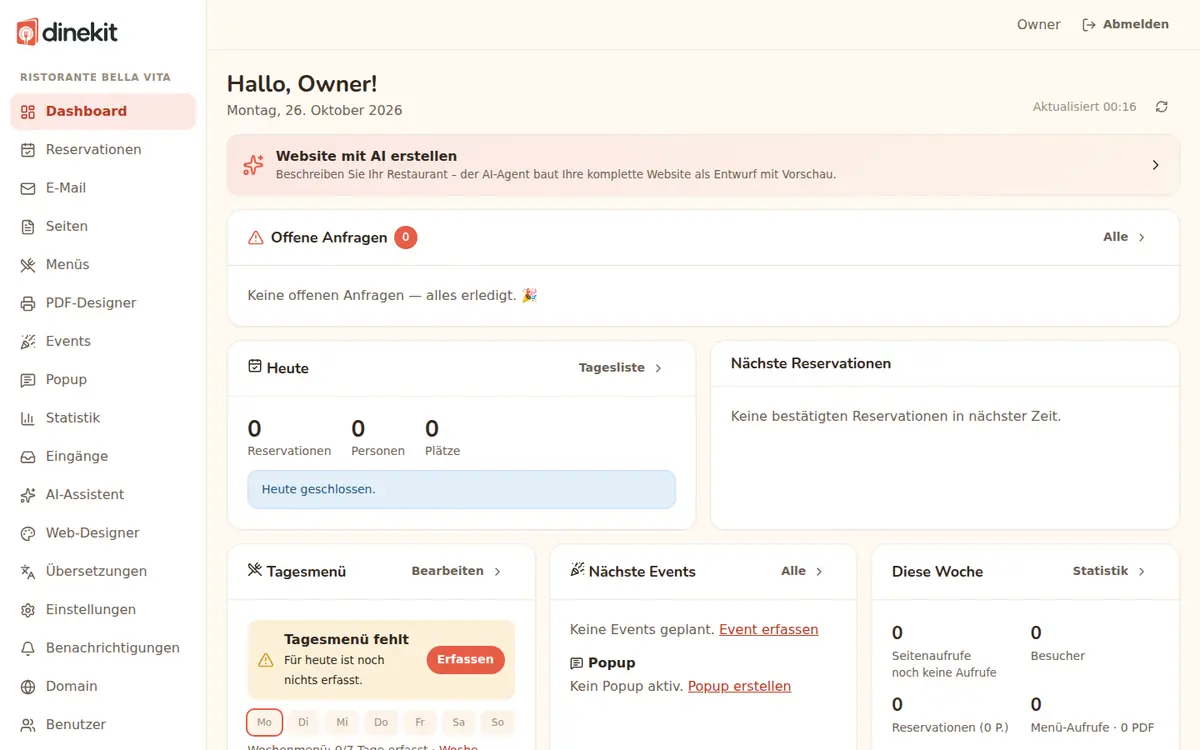Click chevron next to Statistik in Diese Woche
The height and width of the screenshot is (750, 1200).
point(1142,571)
